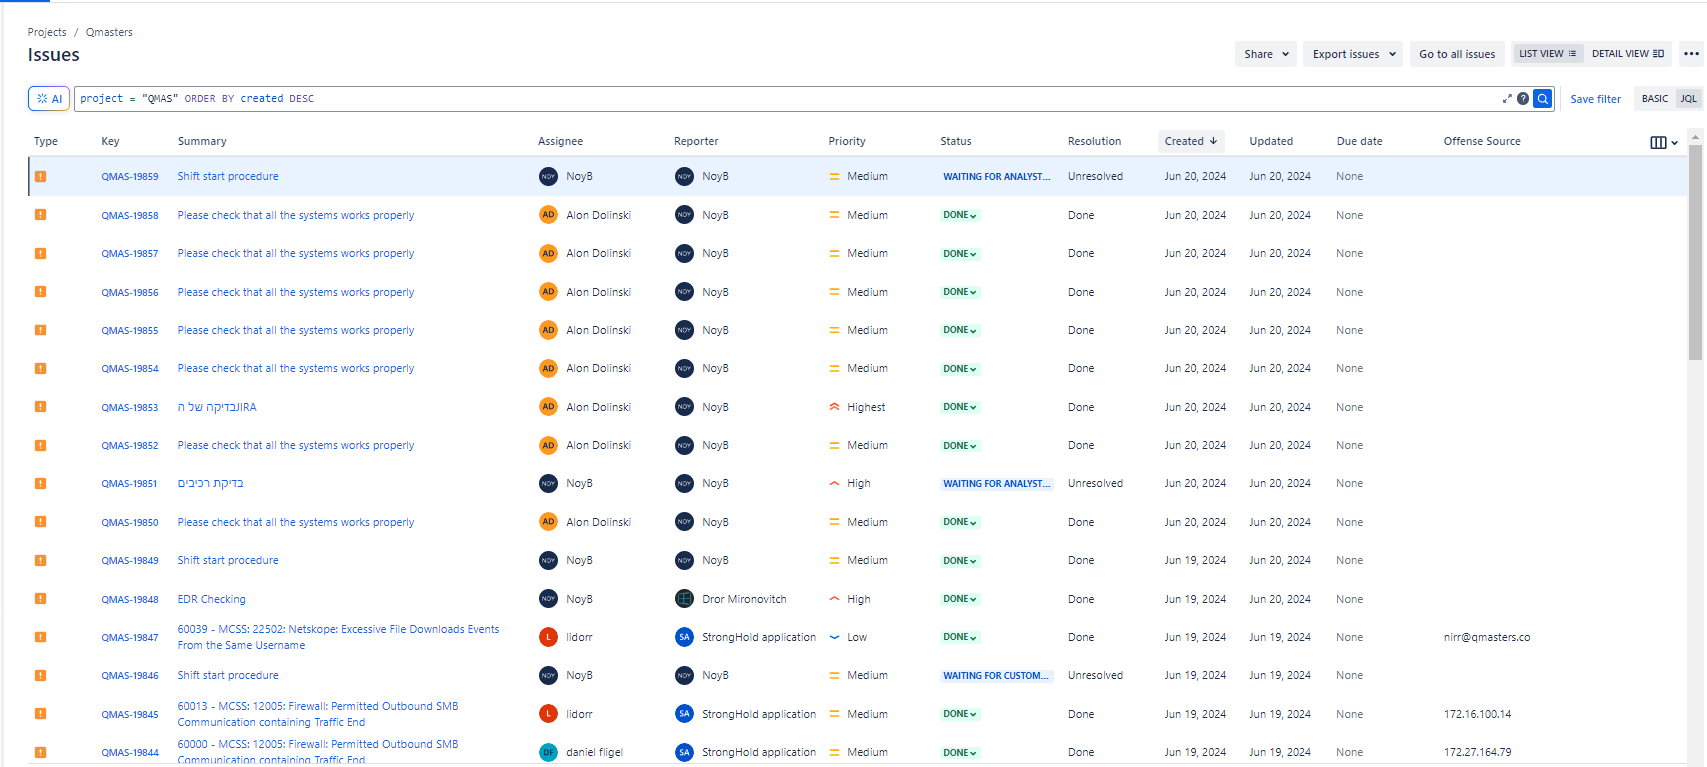Click into the JQL query input field
The image size is (1707, 767).
[x=790, y=99]
